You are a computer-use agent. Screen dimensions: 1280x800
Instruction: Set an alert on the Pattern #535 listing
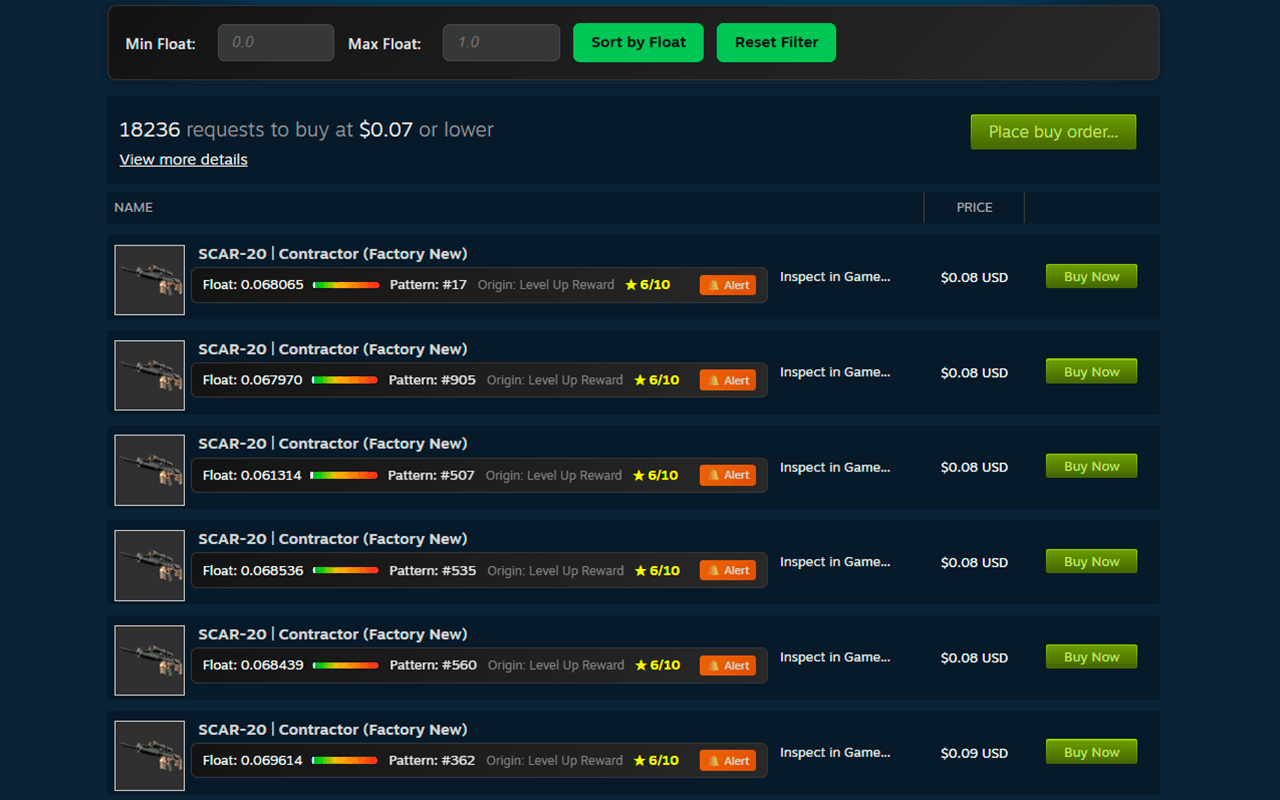(727, 570)
